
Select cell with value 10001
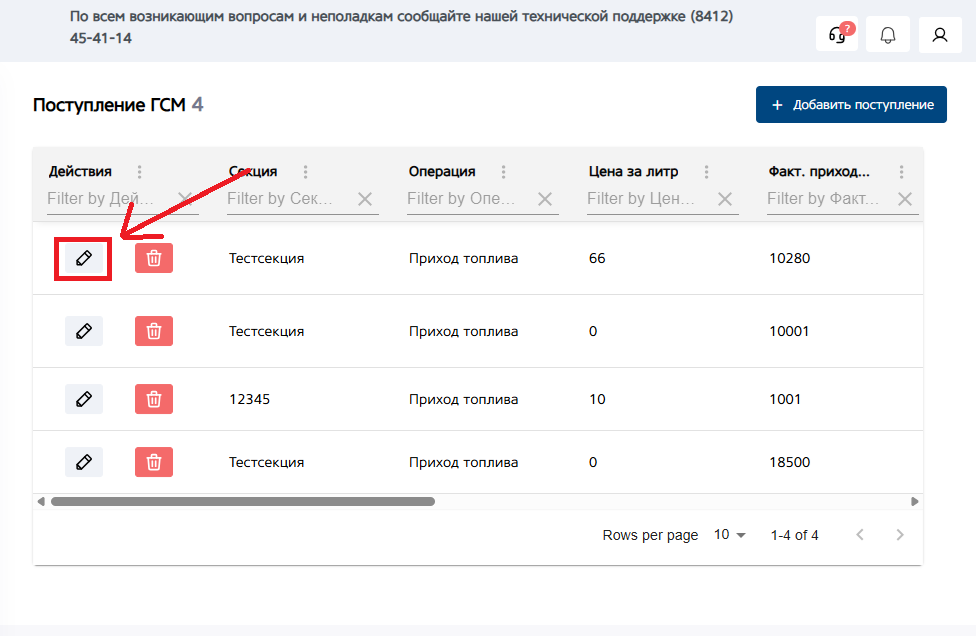789,331
